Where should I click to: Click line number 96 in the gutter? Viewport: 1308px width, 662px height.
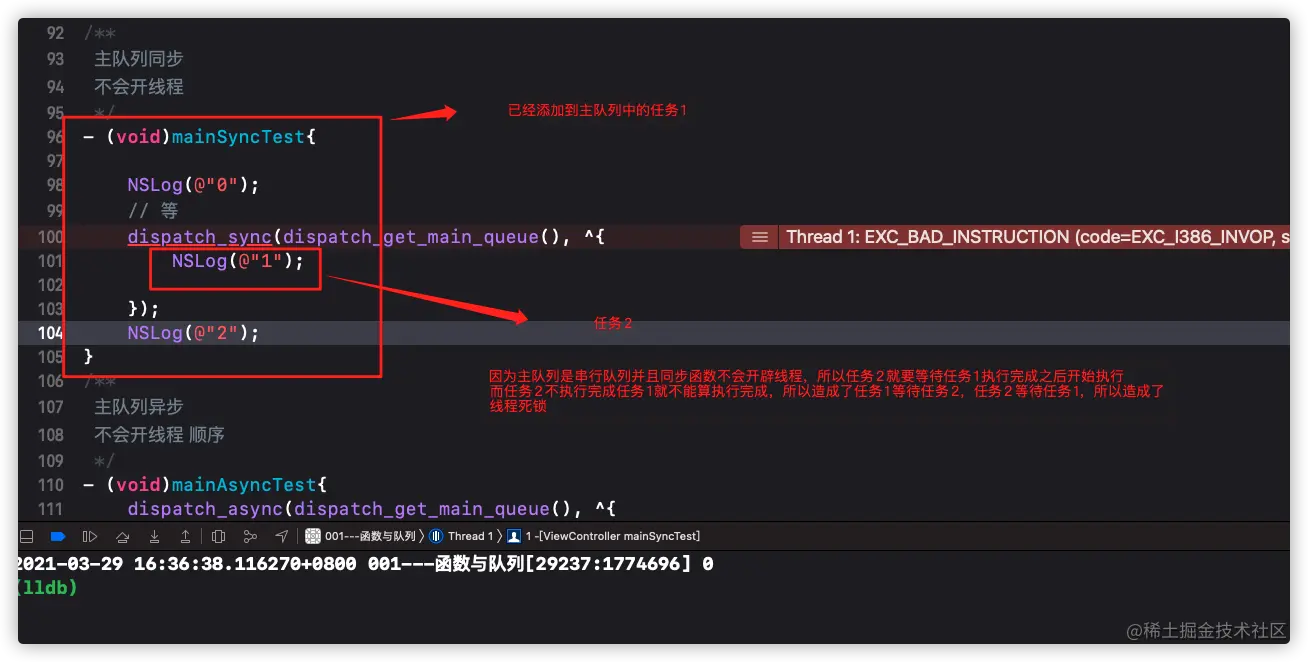[55, 137]
